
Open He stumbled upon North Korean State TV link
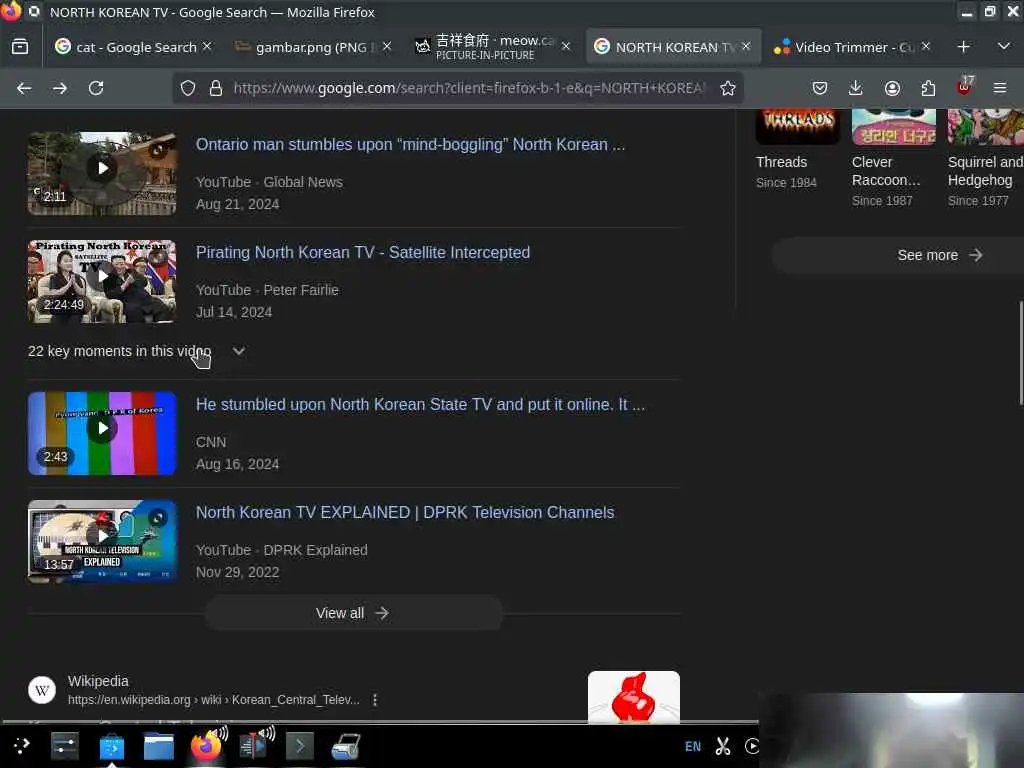click(420, 405)
